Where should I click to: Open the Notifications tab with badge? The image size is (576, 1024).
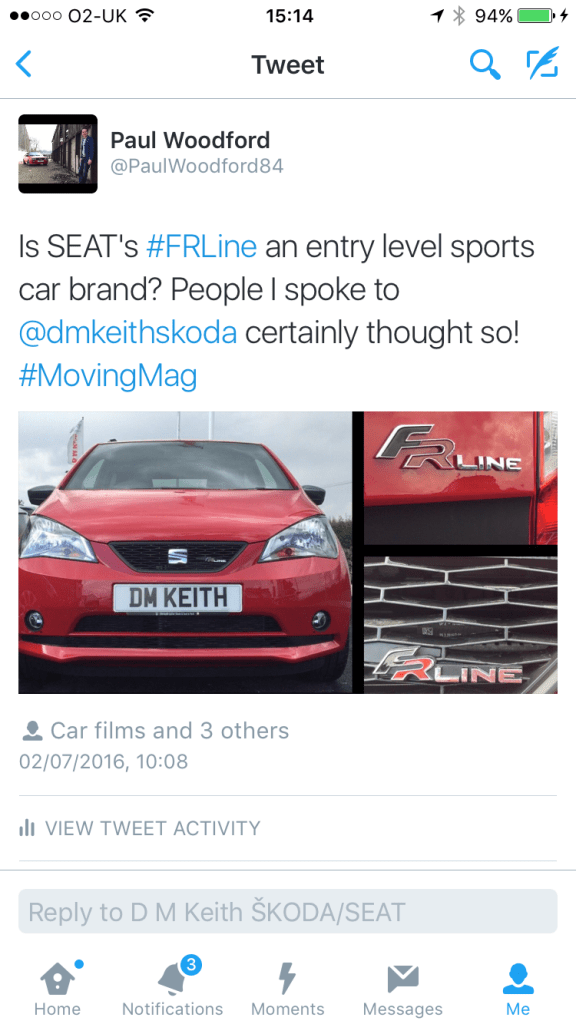click(172, 986)
